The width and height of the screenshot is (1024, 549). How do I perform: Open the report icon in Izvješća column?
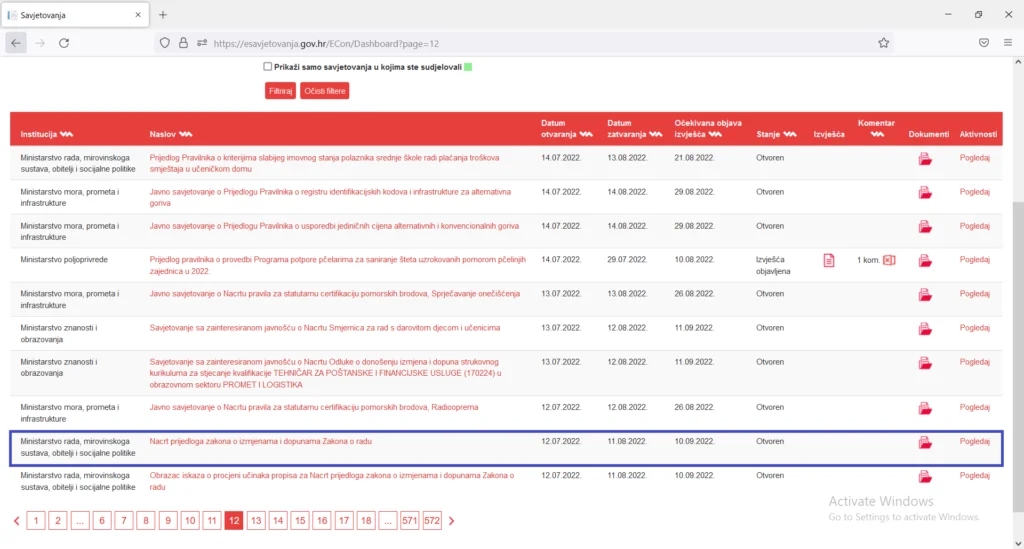[829, 260]
